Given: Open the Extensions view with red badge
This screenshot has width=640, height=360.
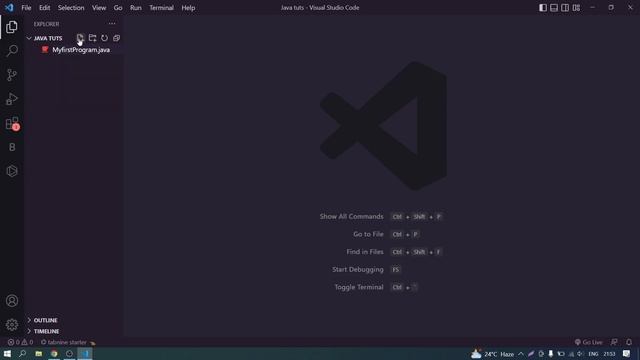Looking at the screenshot, I should [12, 123].
